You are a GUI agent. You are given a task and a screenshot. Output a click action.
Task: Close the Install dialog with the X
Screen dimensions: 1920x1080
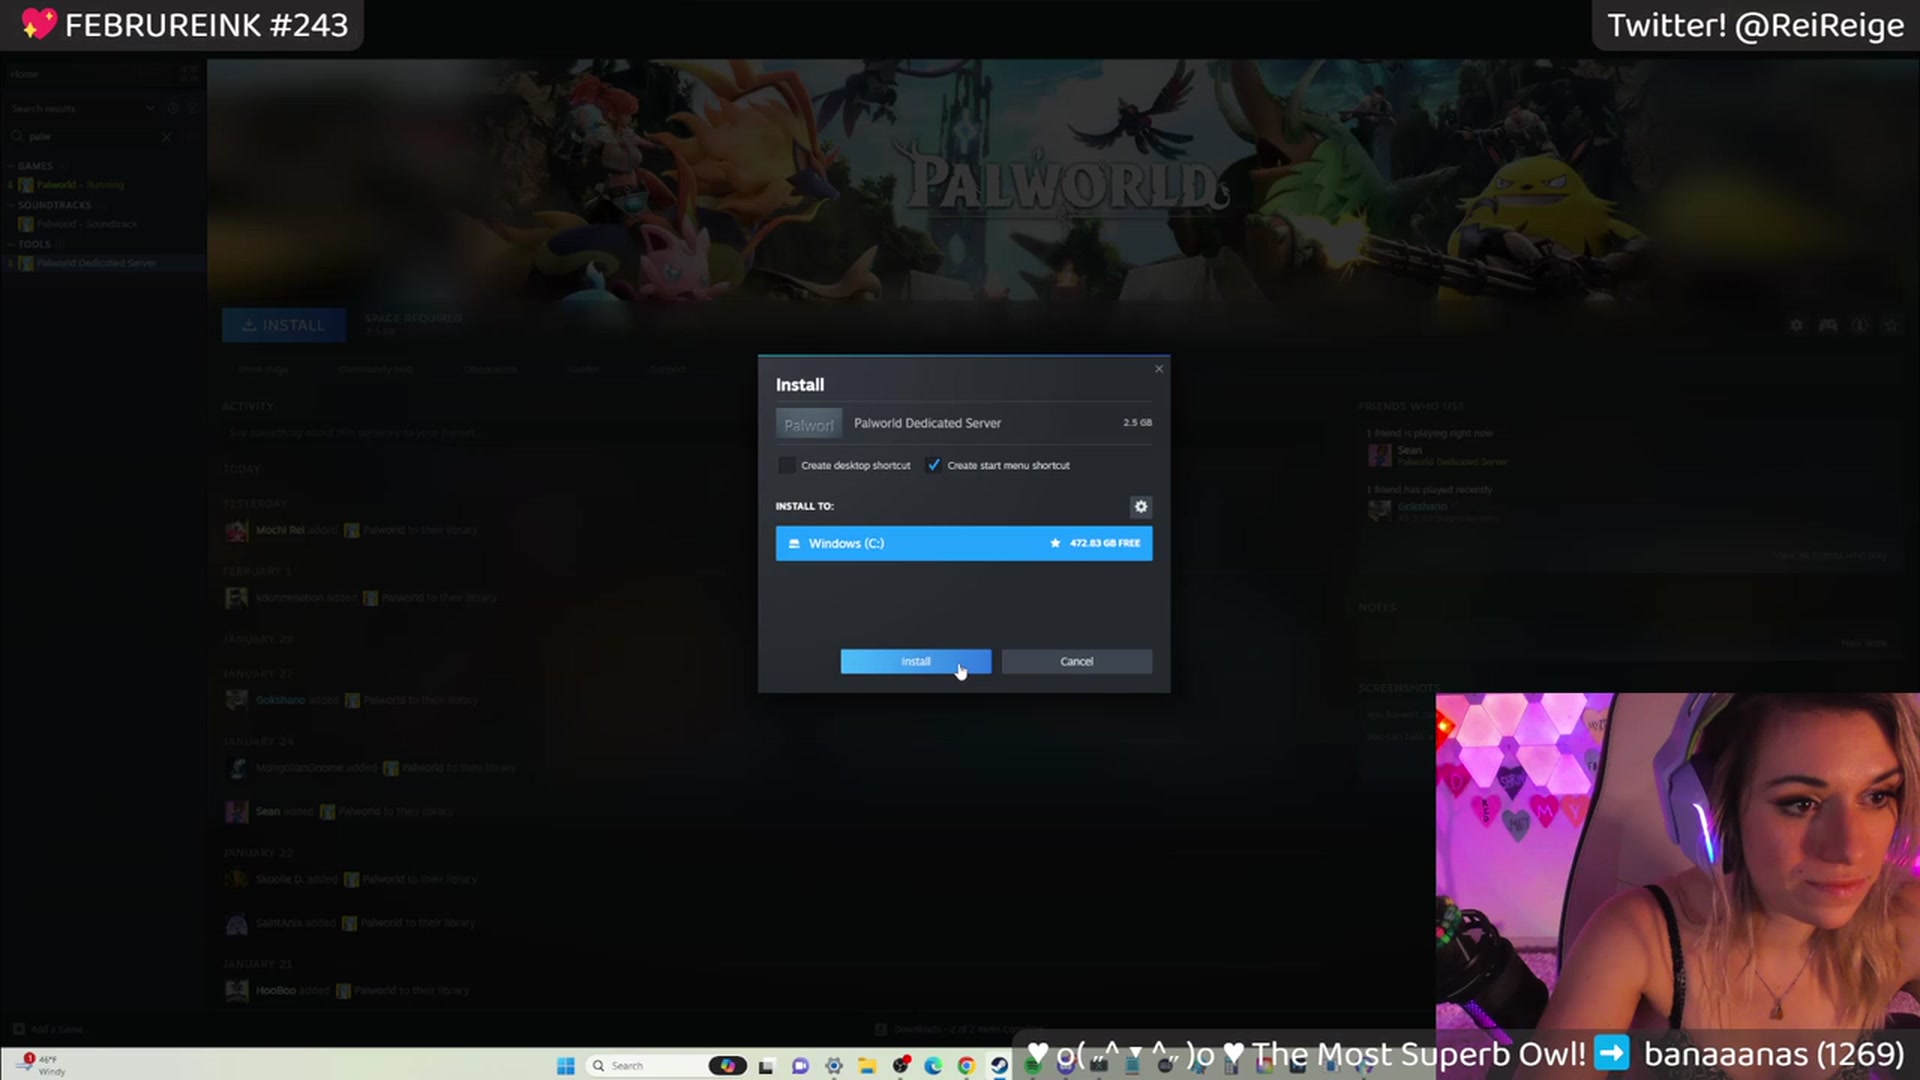[1159, 369]
